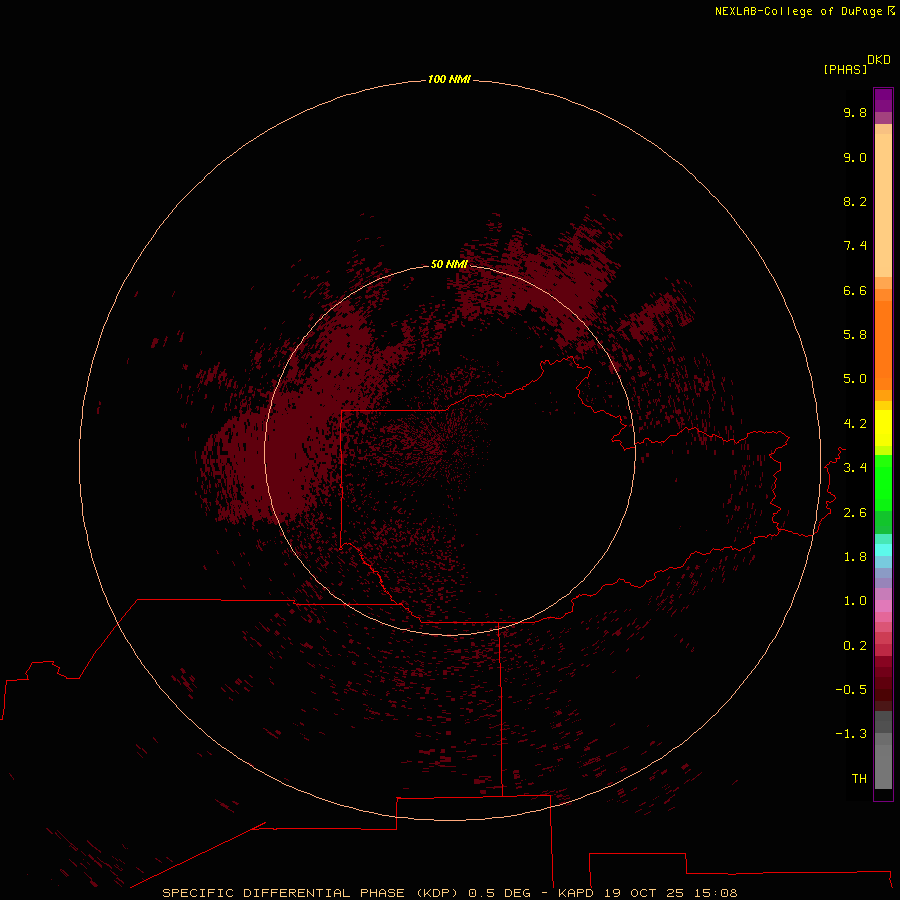This screenshot has height=900, width=900.
Task: Click the 5.8 value on the color scale
Action: tap(855, 335)
